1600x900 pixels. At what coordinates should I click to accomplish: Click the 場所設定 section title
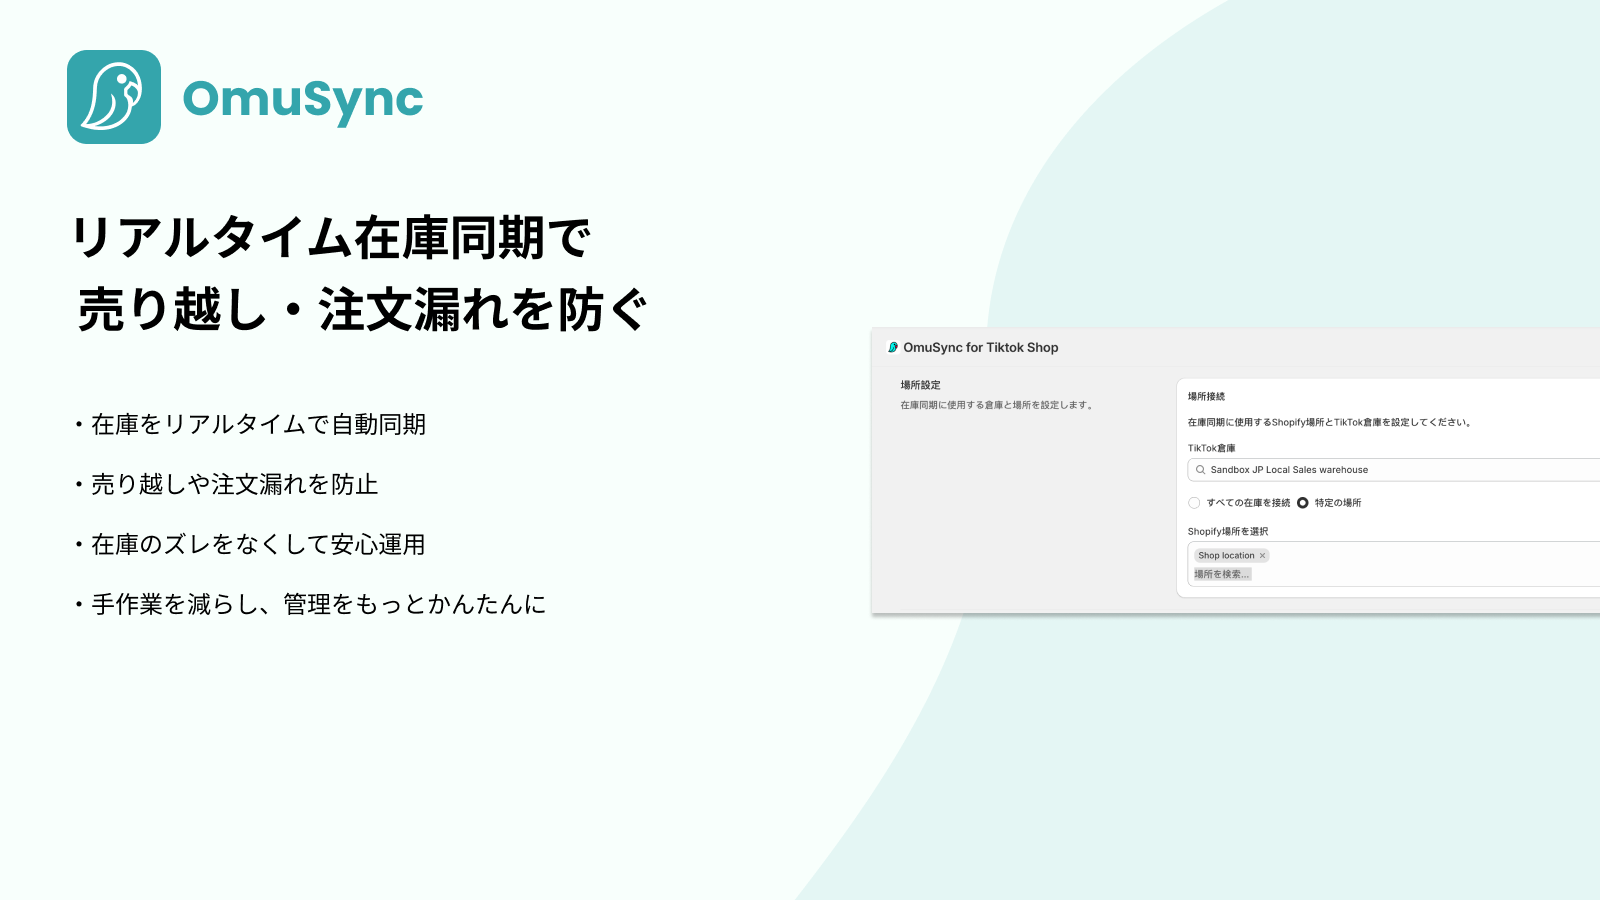tap(922, 384)
